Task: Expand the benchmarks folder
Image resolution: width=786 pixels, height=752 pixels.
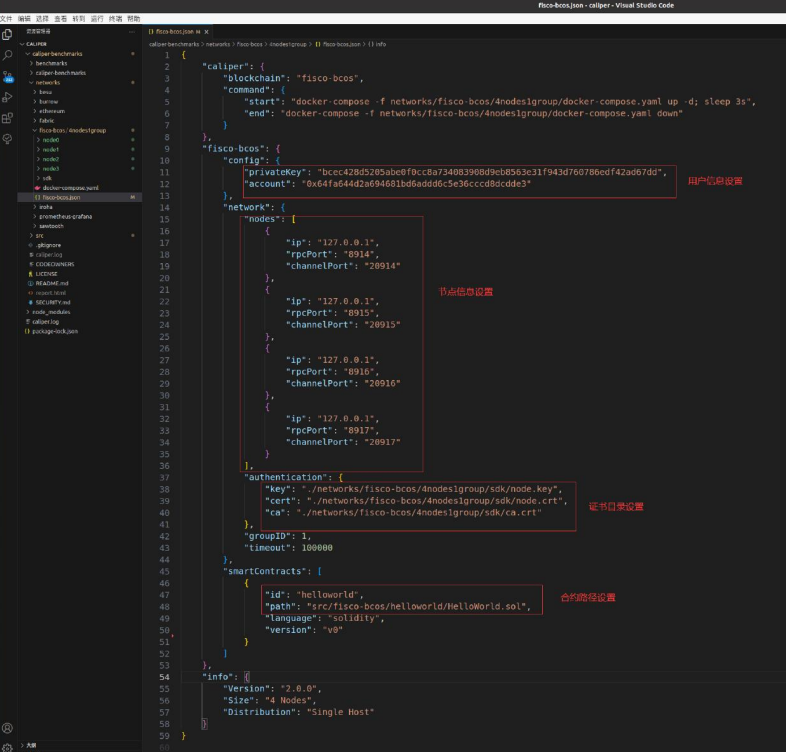Action: [x=31, y=63]
